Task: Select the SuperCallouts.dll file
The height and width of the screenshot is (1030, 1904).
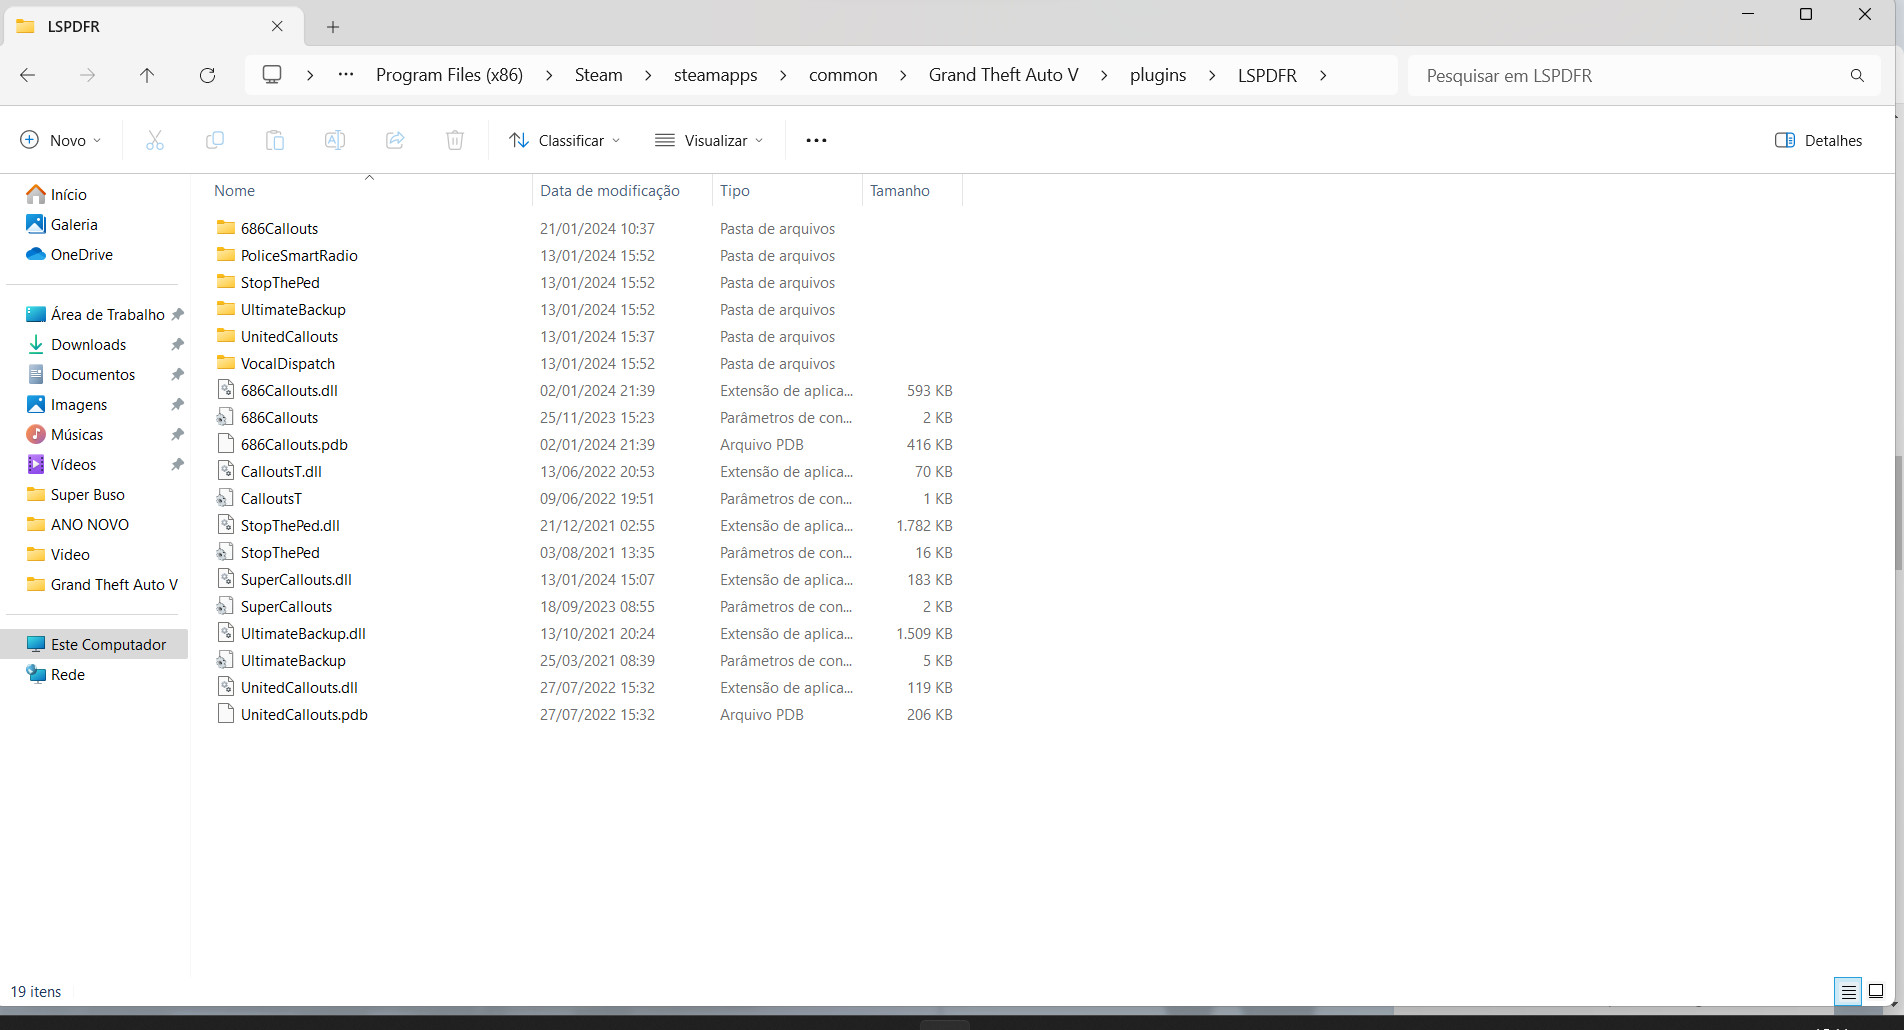Action: [296, 580]
